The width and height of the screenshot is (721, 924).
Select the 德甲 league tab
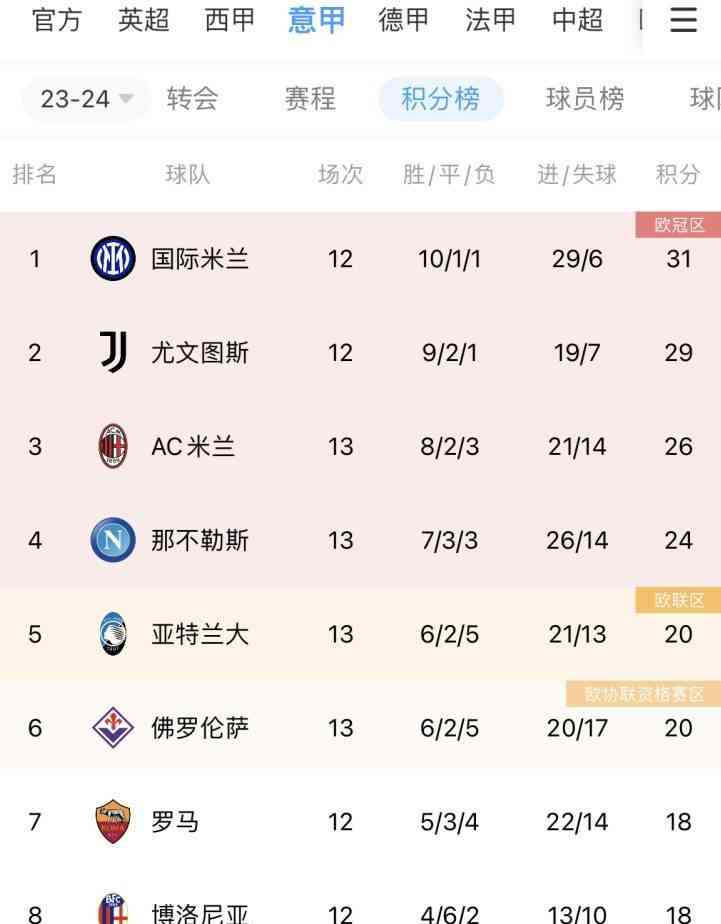point(404,20)
